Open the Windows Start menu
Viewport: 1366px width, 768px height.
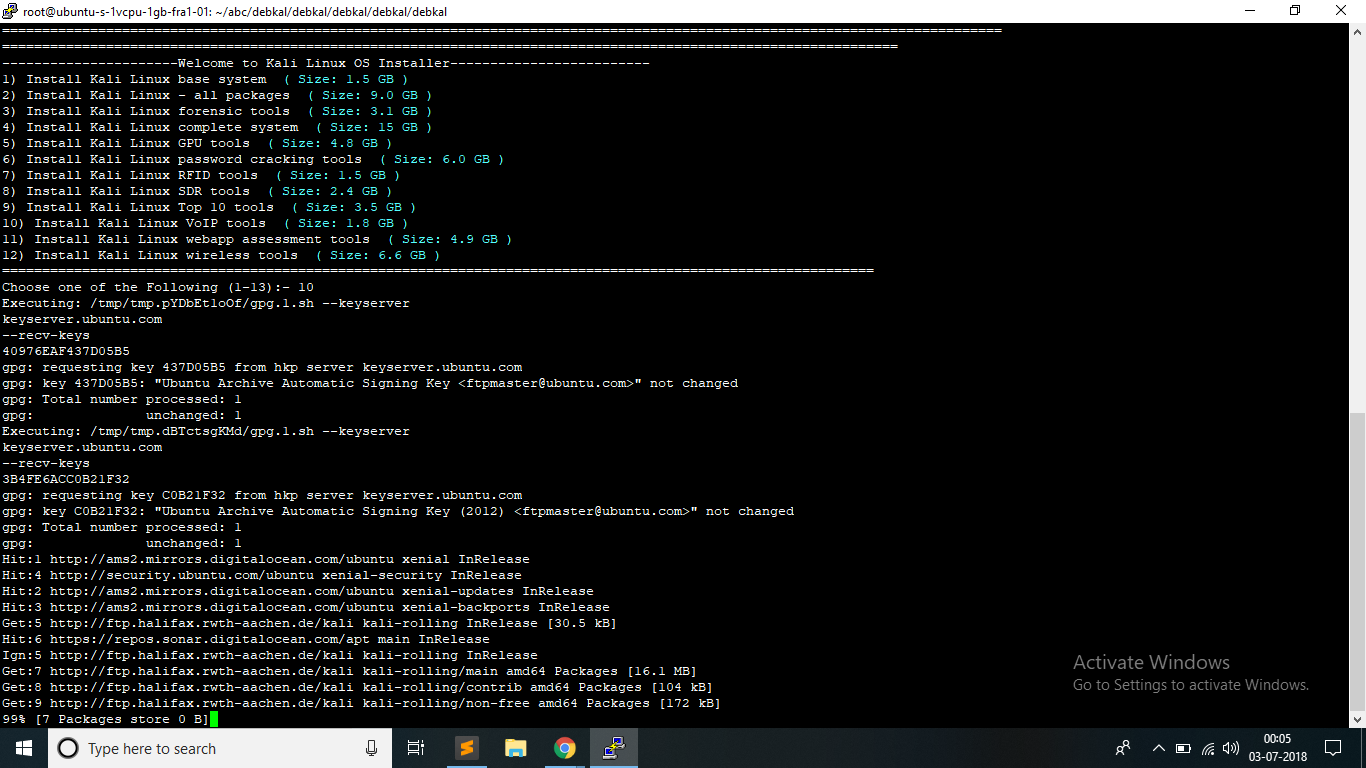(24, 748)
